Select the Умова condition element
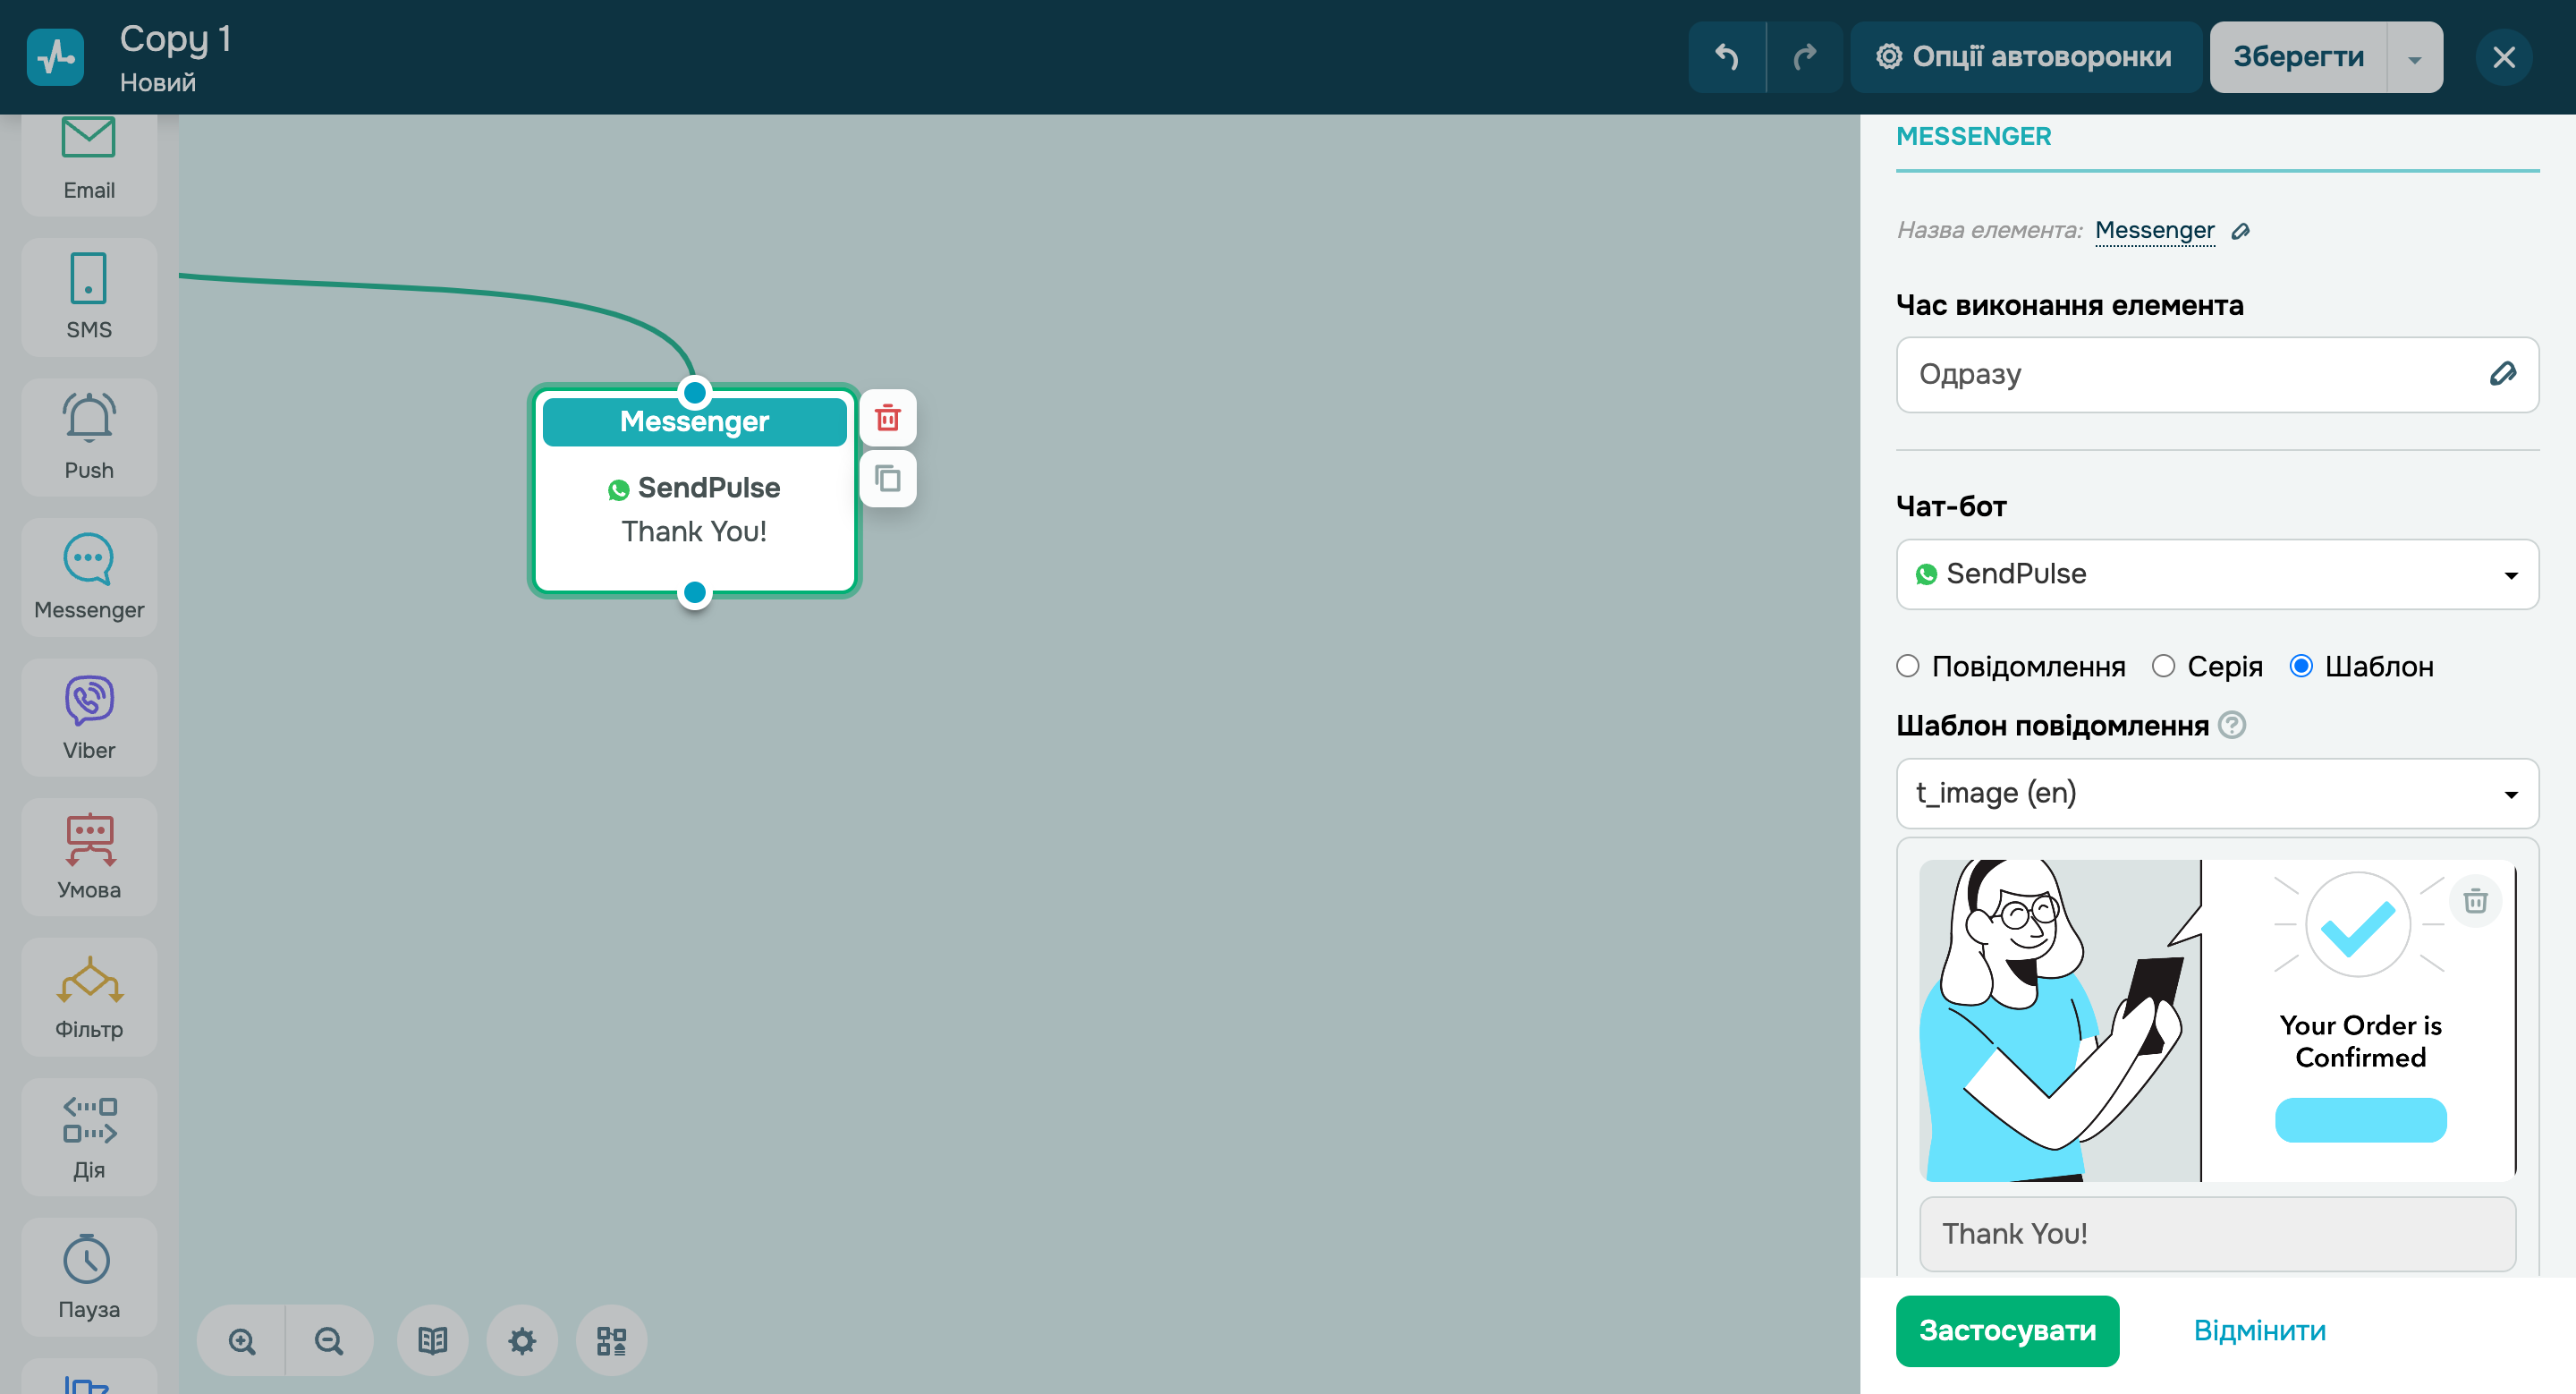The width and height of the screenshot is (2576, 1394). coord(89,856)
